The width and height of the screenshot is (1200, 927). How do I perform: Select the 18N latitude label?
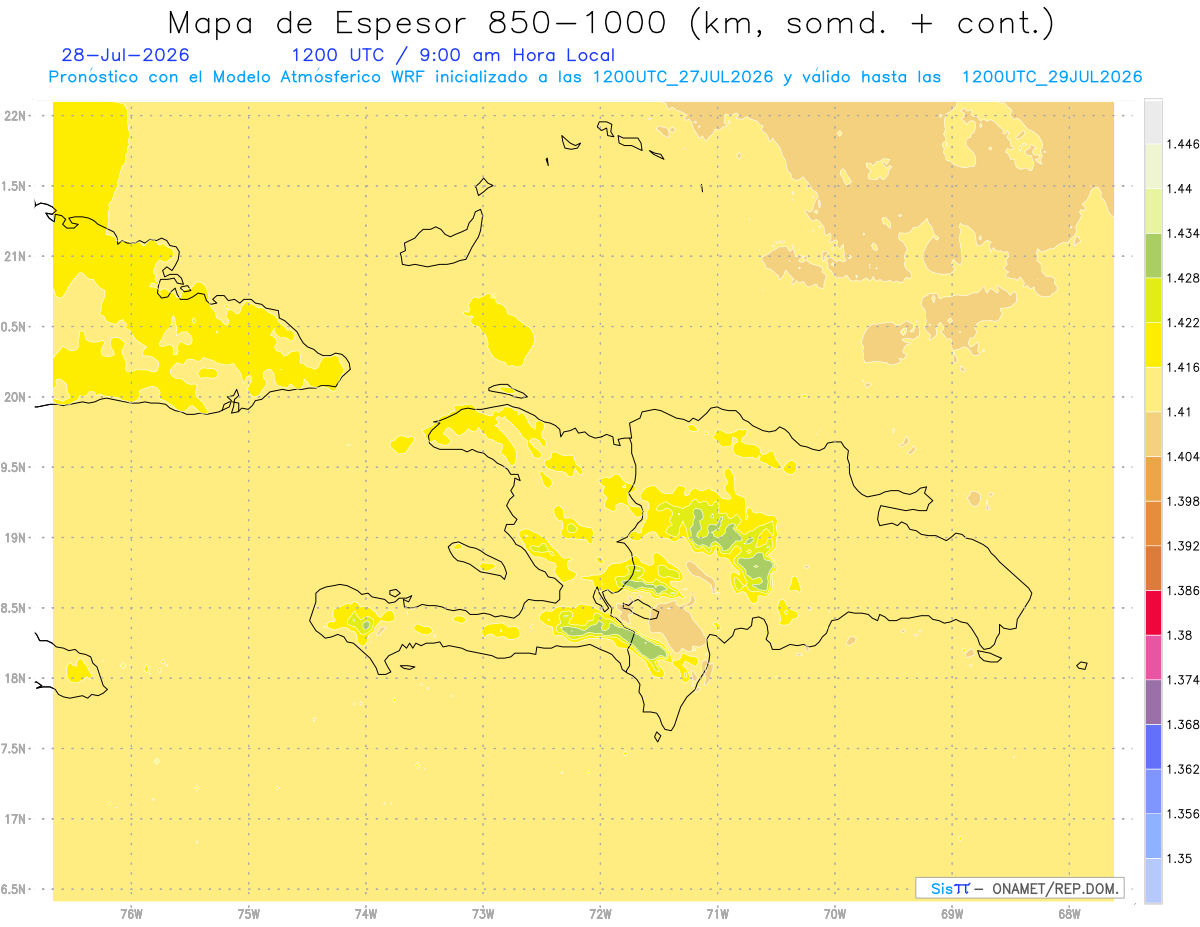click(17, 678)
